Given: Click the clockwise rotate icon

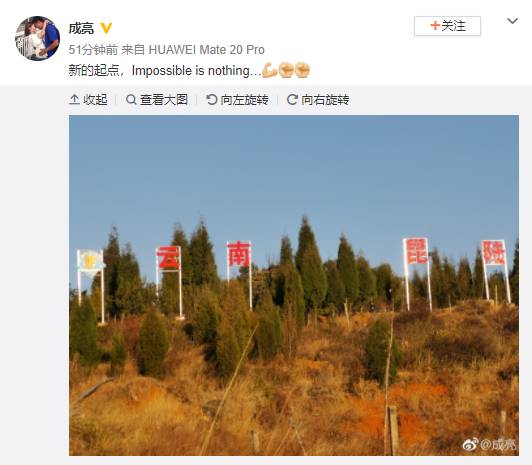Looking at the screenshot, I should (292, 100).
